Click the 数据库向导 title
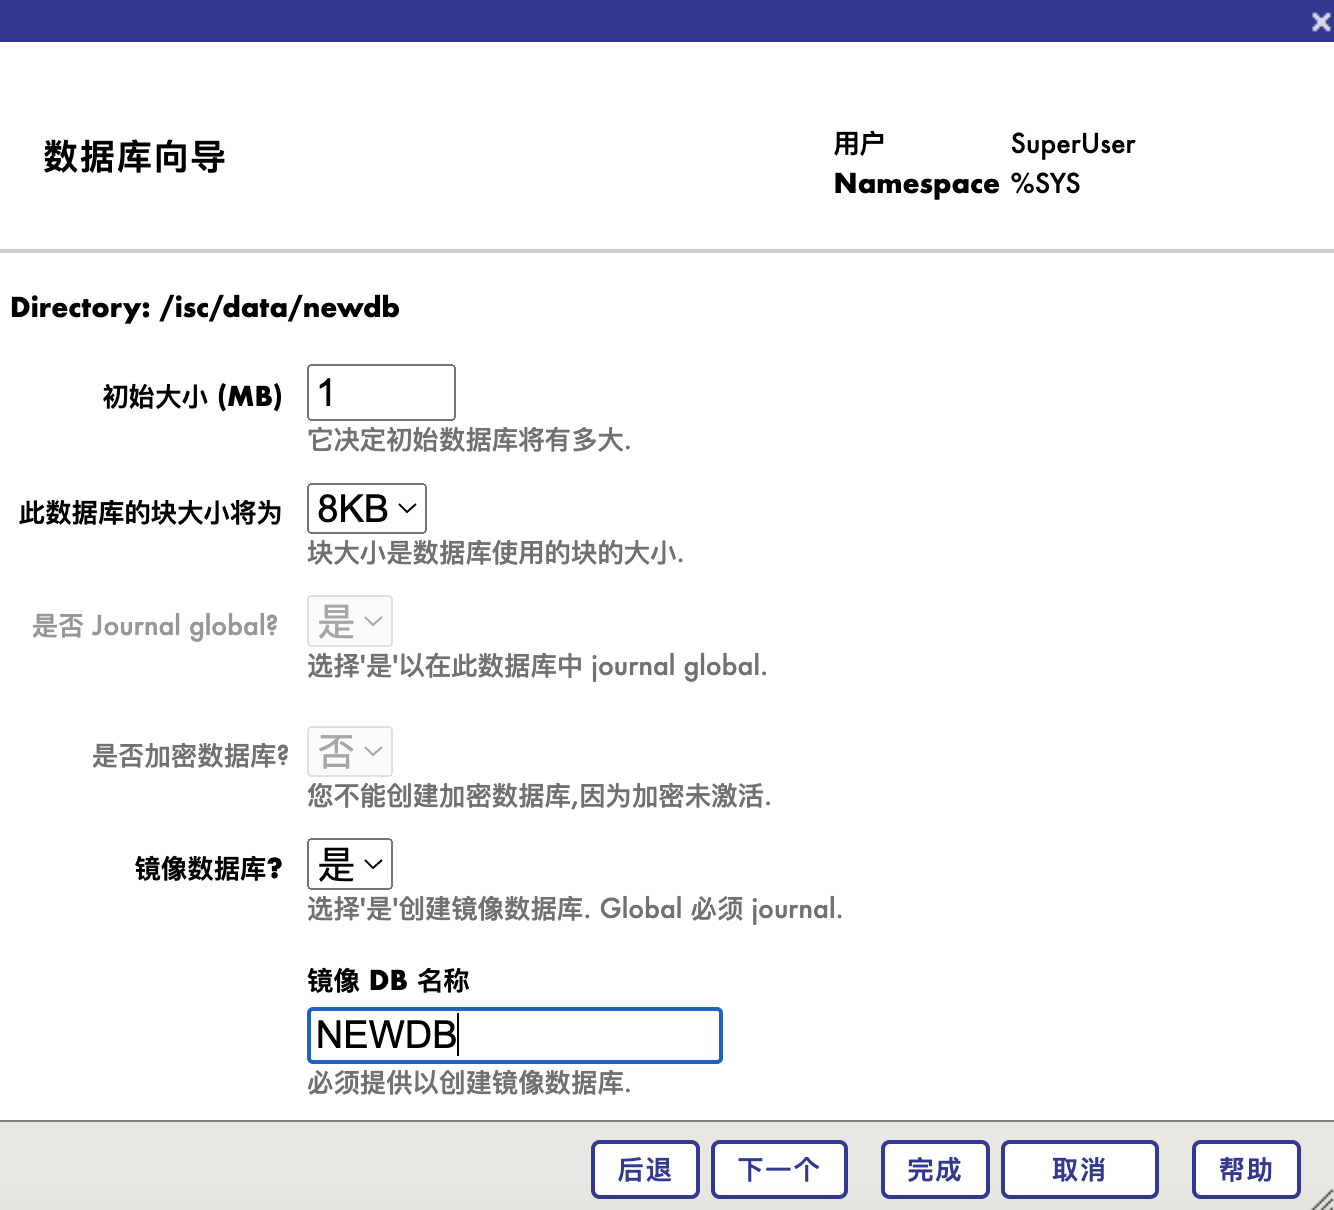1334x1210 pixels. pyautogui.click(x=134, y=157)
